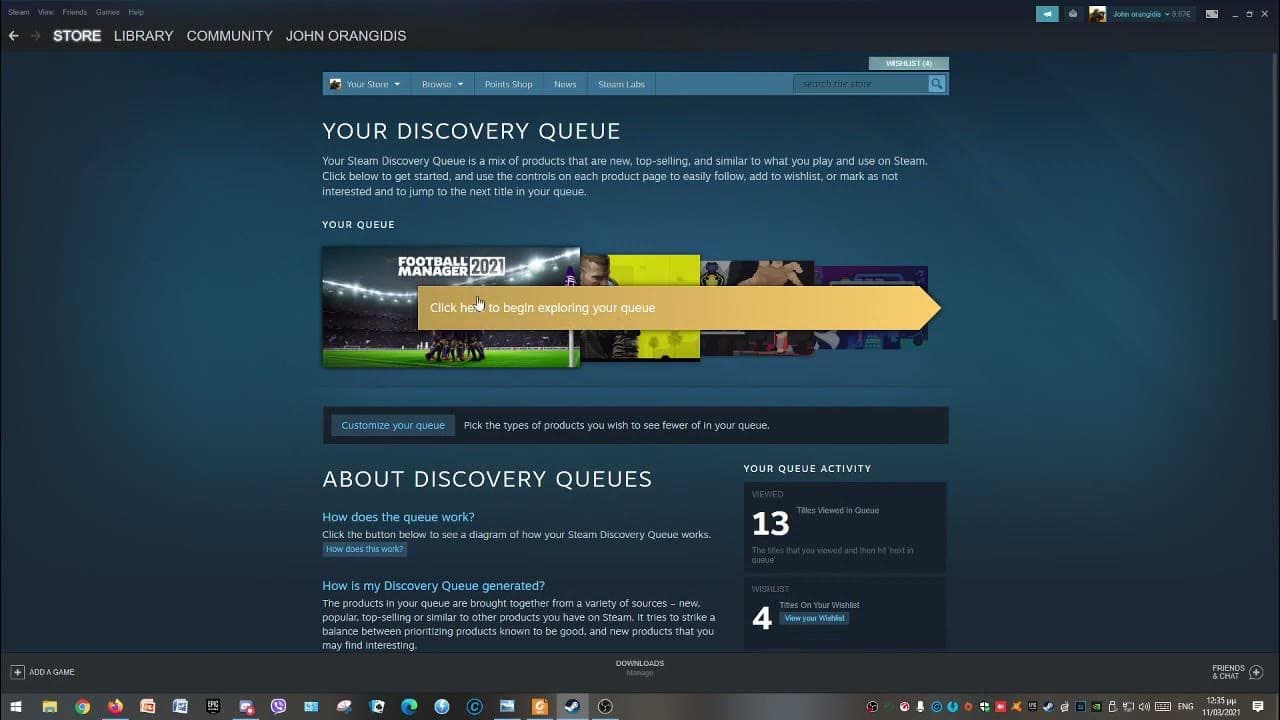Open the Points Shop
1280x720 pixels.
508,84
